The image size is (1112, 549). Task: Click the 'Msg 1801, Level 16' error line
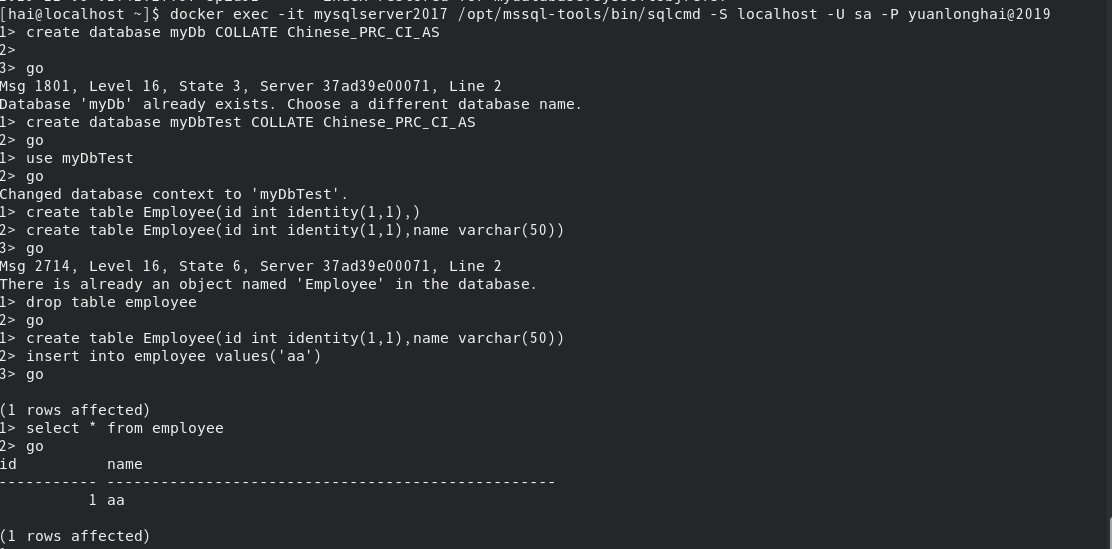250,86
